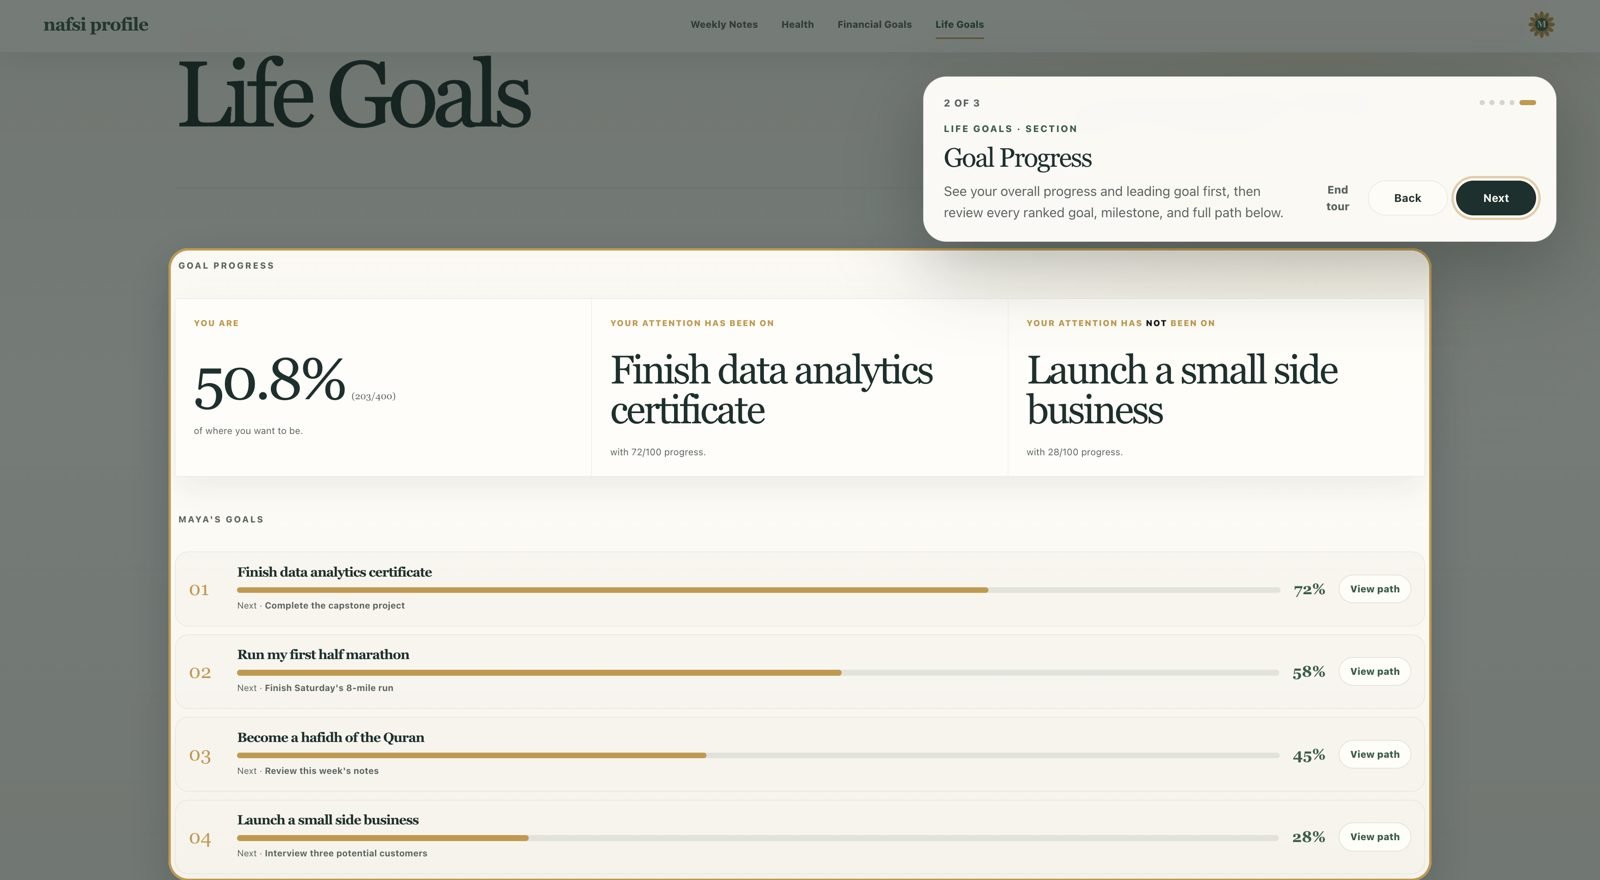Click the '(203/400)' score text

(373, 397)
